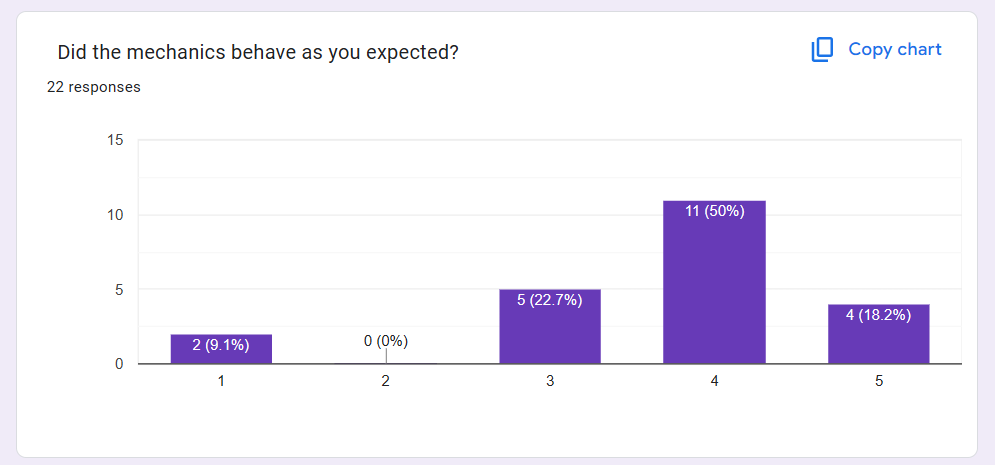Click the 4 (18.2%) data label
The image size is (995, 465).
(878, 315)
